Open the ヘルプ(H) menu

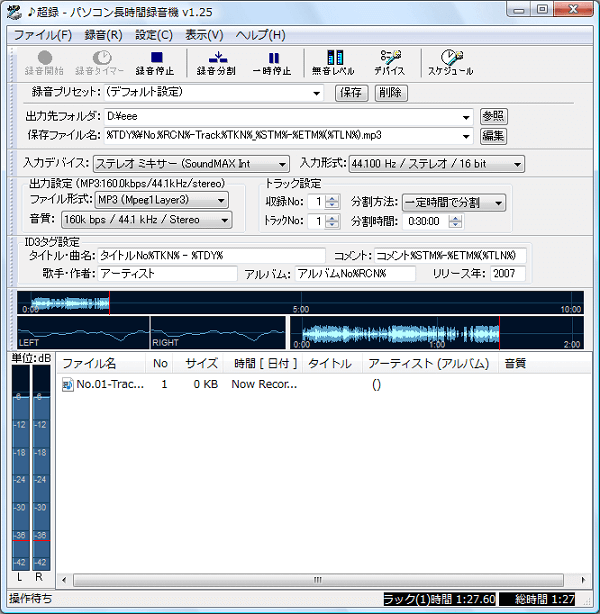pyautogui.click(x=260, y=35)
